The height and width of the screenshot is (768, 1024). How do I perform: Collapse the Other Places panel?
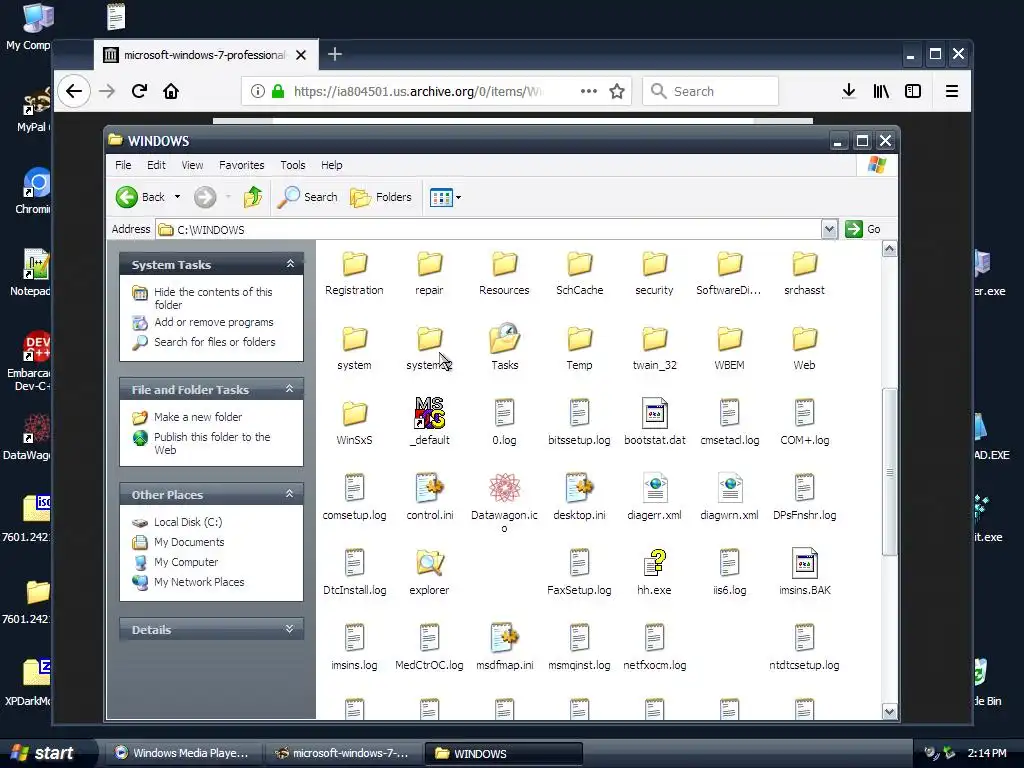click(x=289, y=494)
